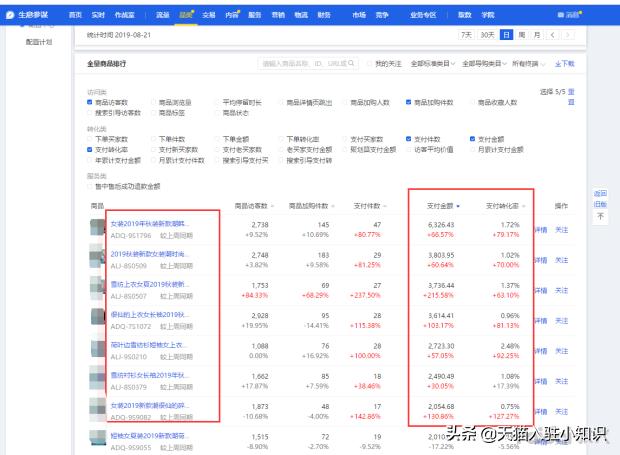Select 月 date granularity
Image resolution: width=620 pixels, height=455 pixels.
(537, 35)
